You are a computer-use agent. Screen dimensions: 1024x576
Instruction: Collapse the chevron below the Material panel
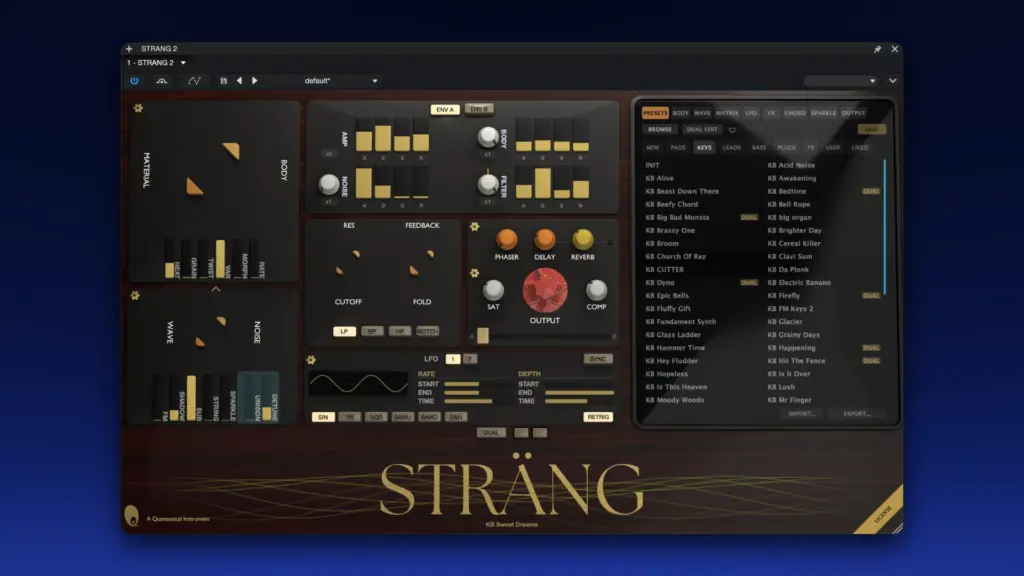(216, 289)
